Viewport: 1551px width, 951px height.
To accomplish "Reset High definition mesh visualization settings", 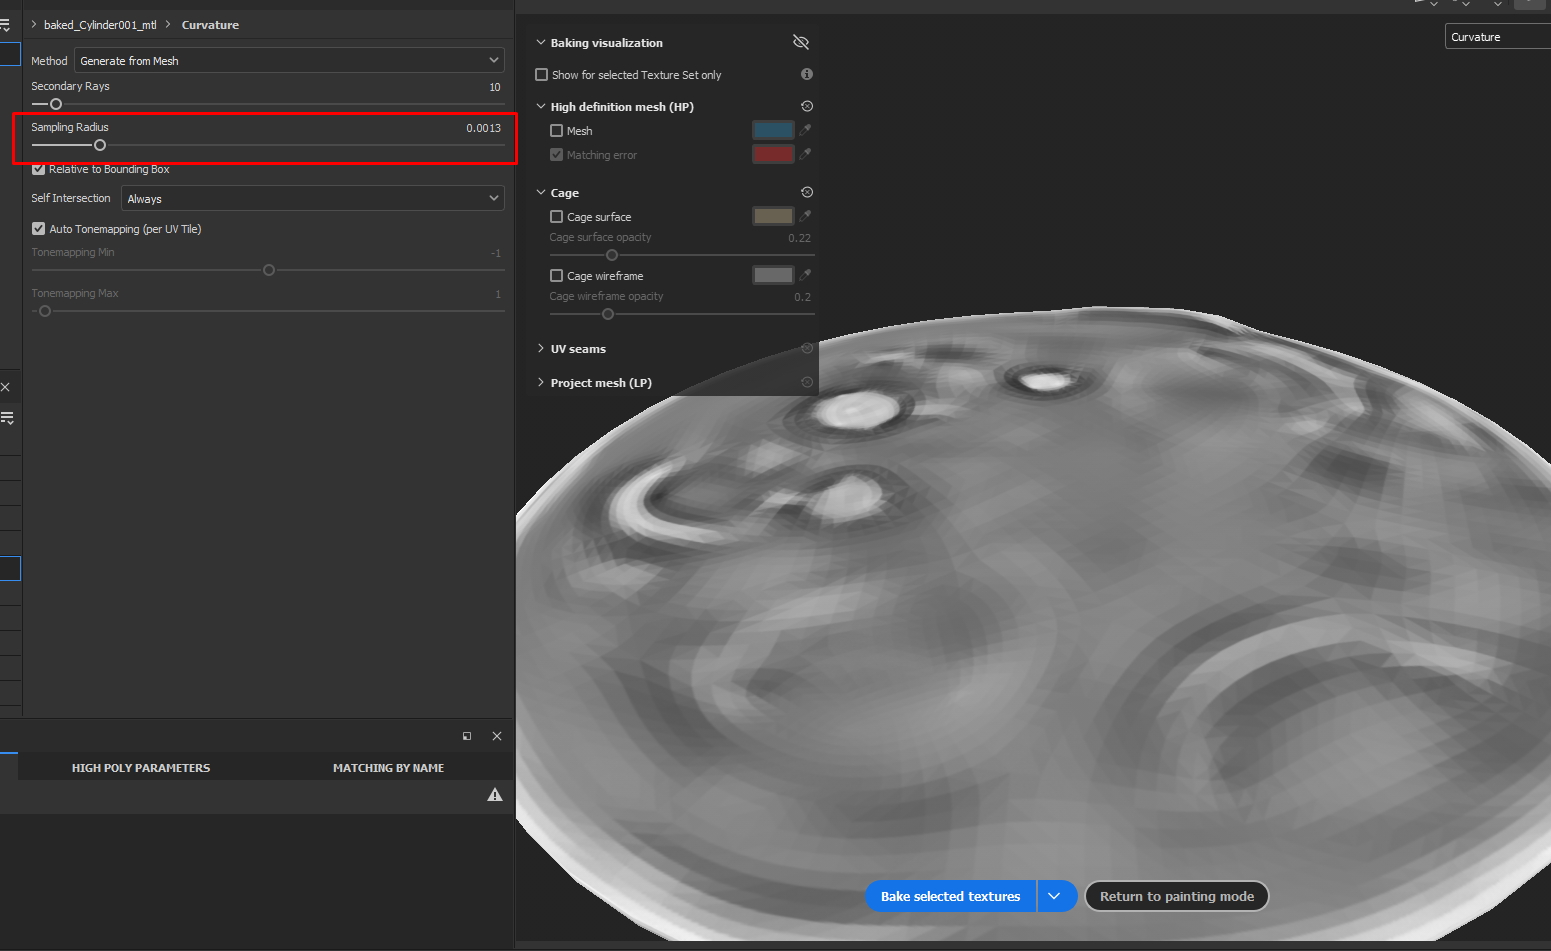I will 807,105.
